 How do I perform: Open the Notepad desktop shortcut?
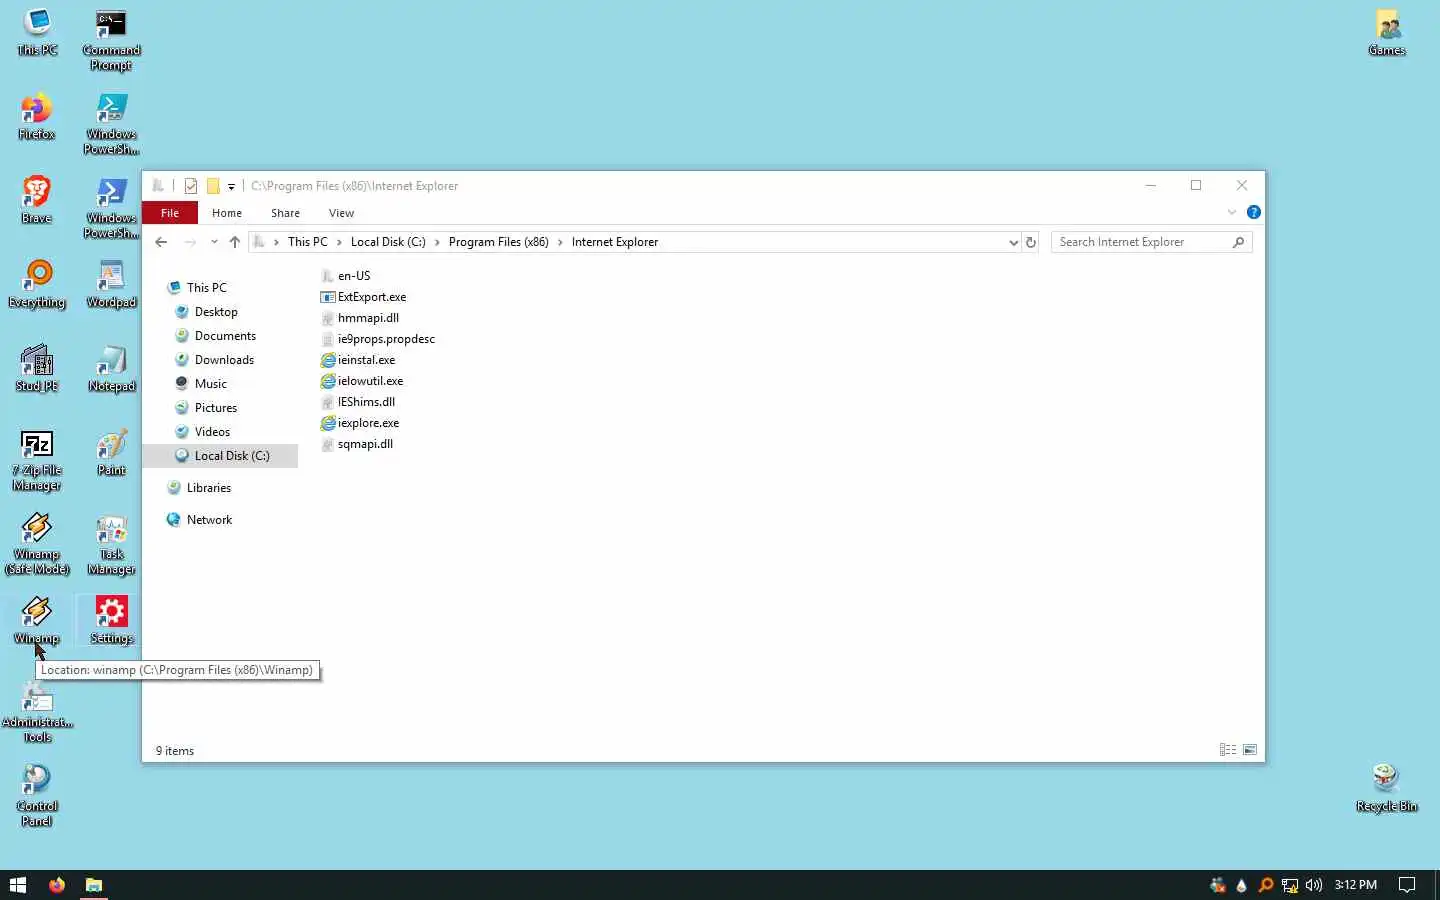click(x=111, y=368)
